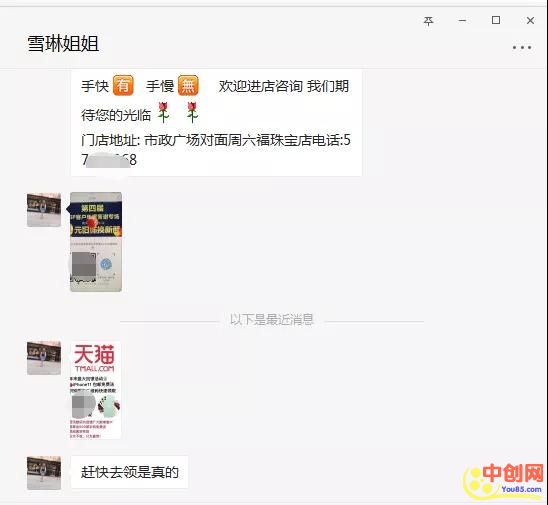The image size is (548, 505).
Task: Open the 第四届 promotion poster image
Action: pyautogui.click(x=96, y=242)
